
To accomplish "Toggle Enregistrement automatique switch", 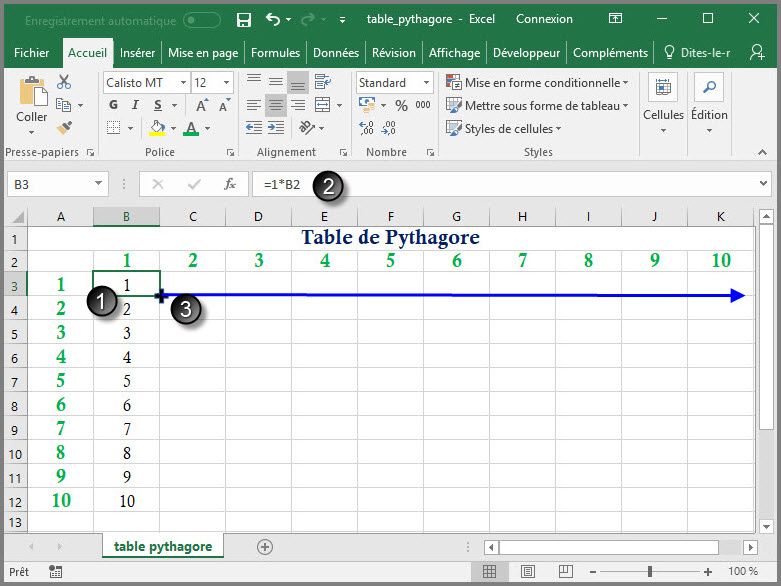I will tap(202, 20).
